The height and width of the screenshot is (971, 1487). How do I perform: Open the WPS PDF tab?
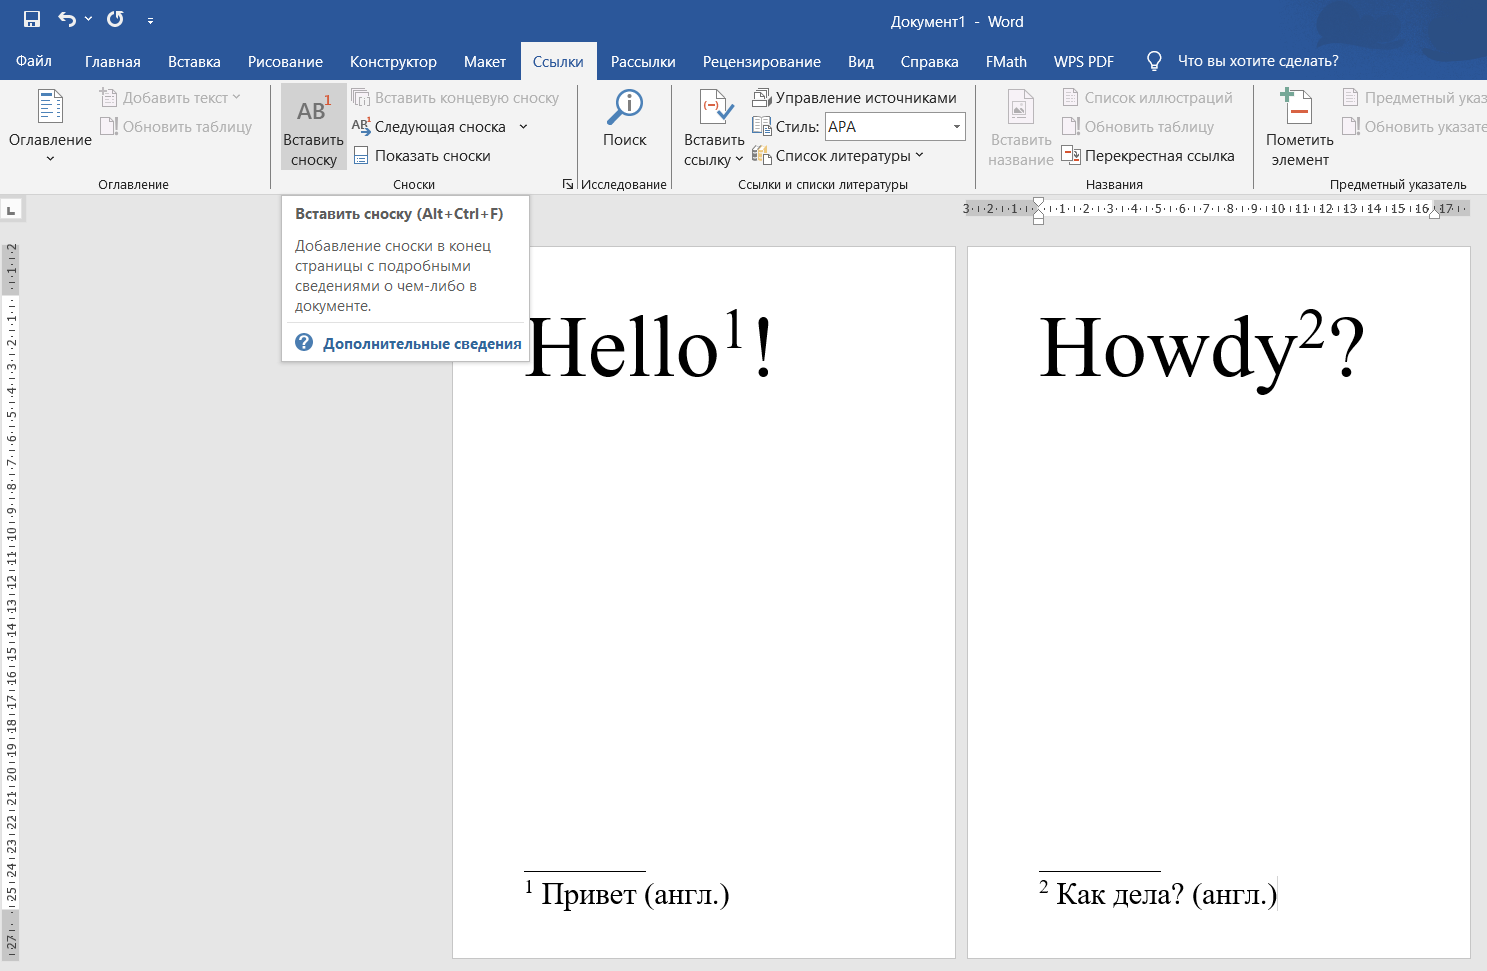tap(1084, 61)
